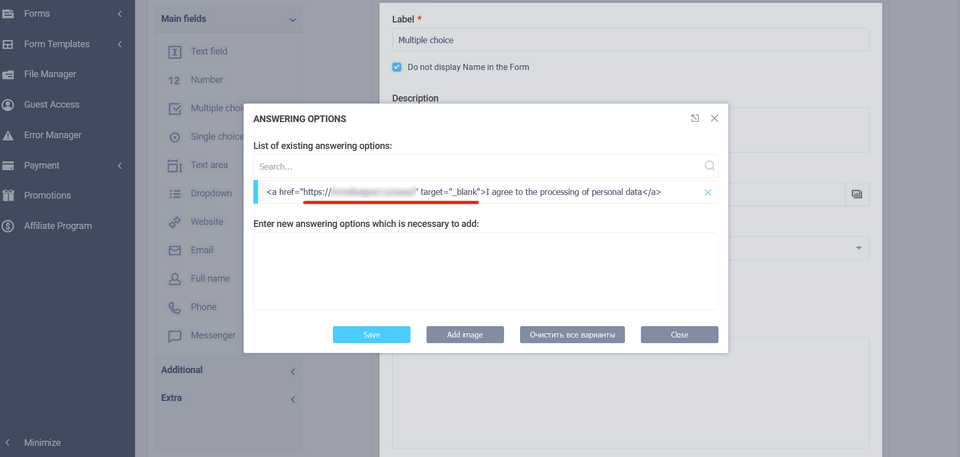Remove the existing answering option with X
The image size is (960, 457).
[708, 192]
